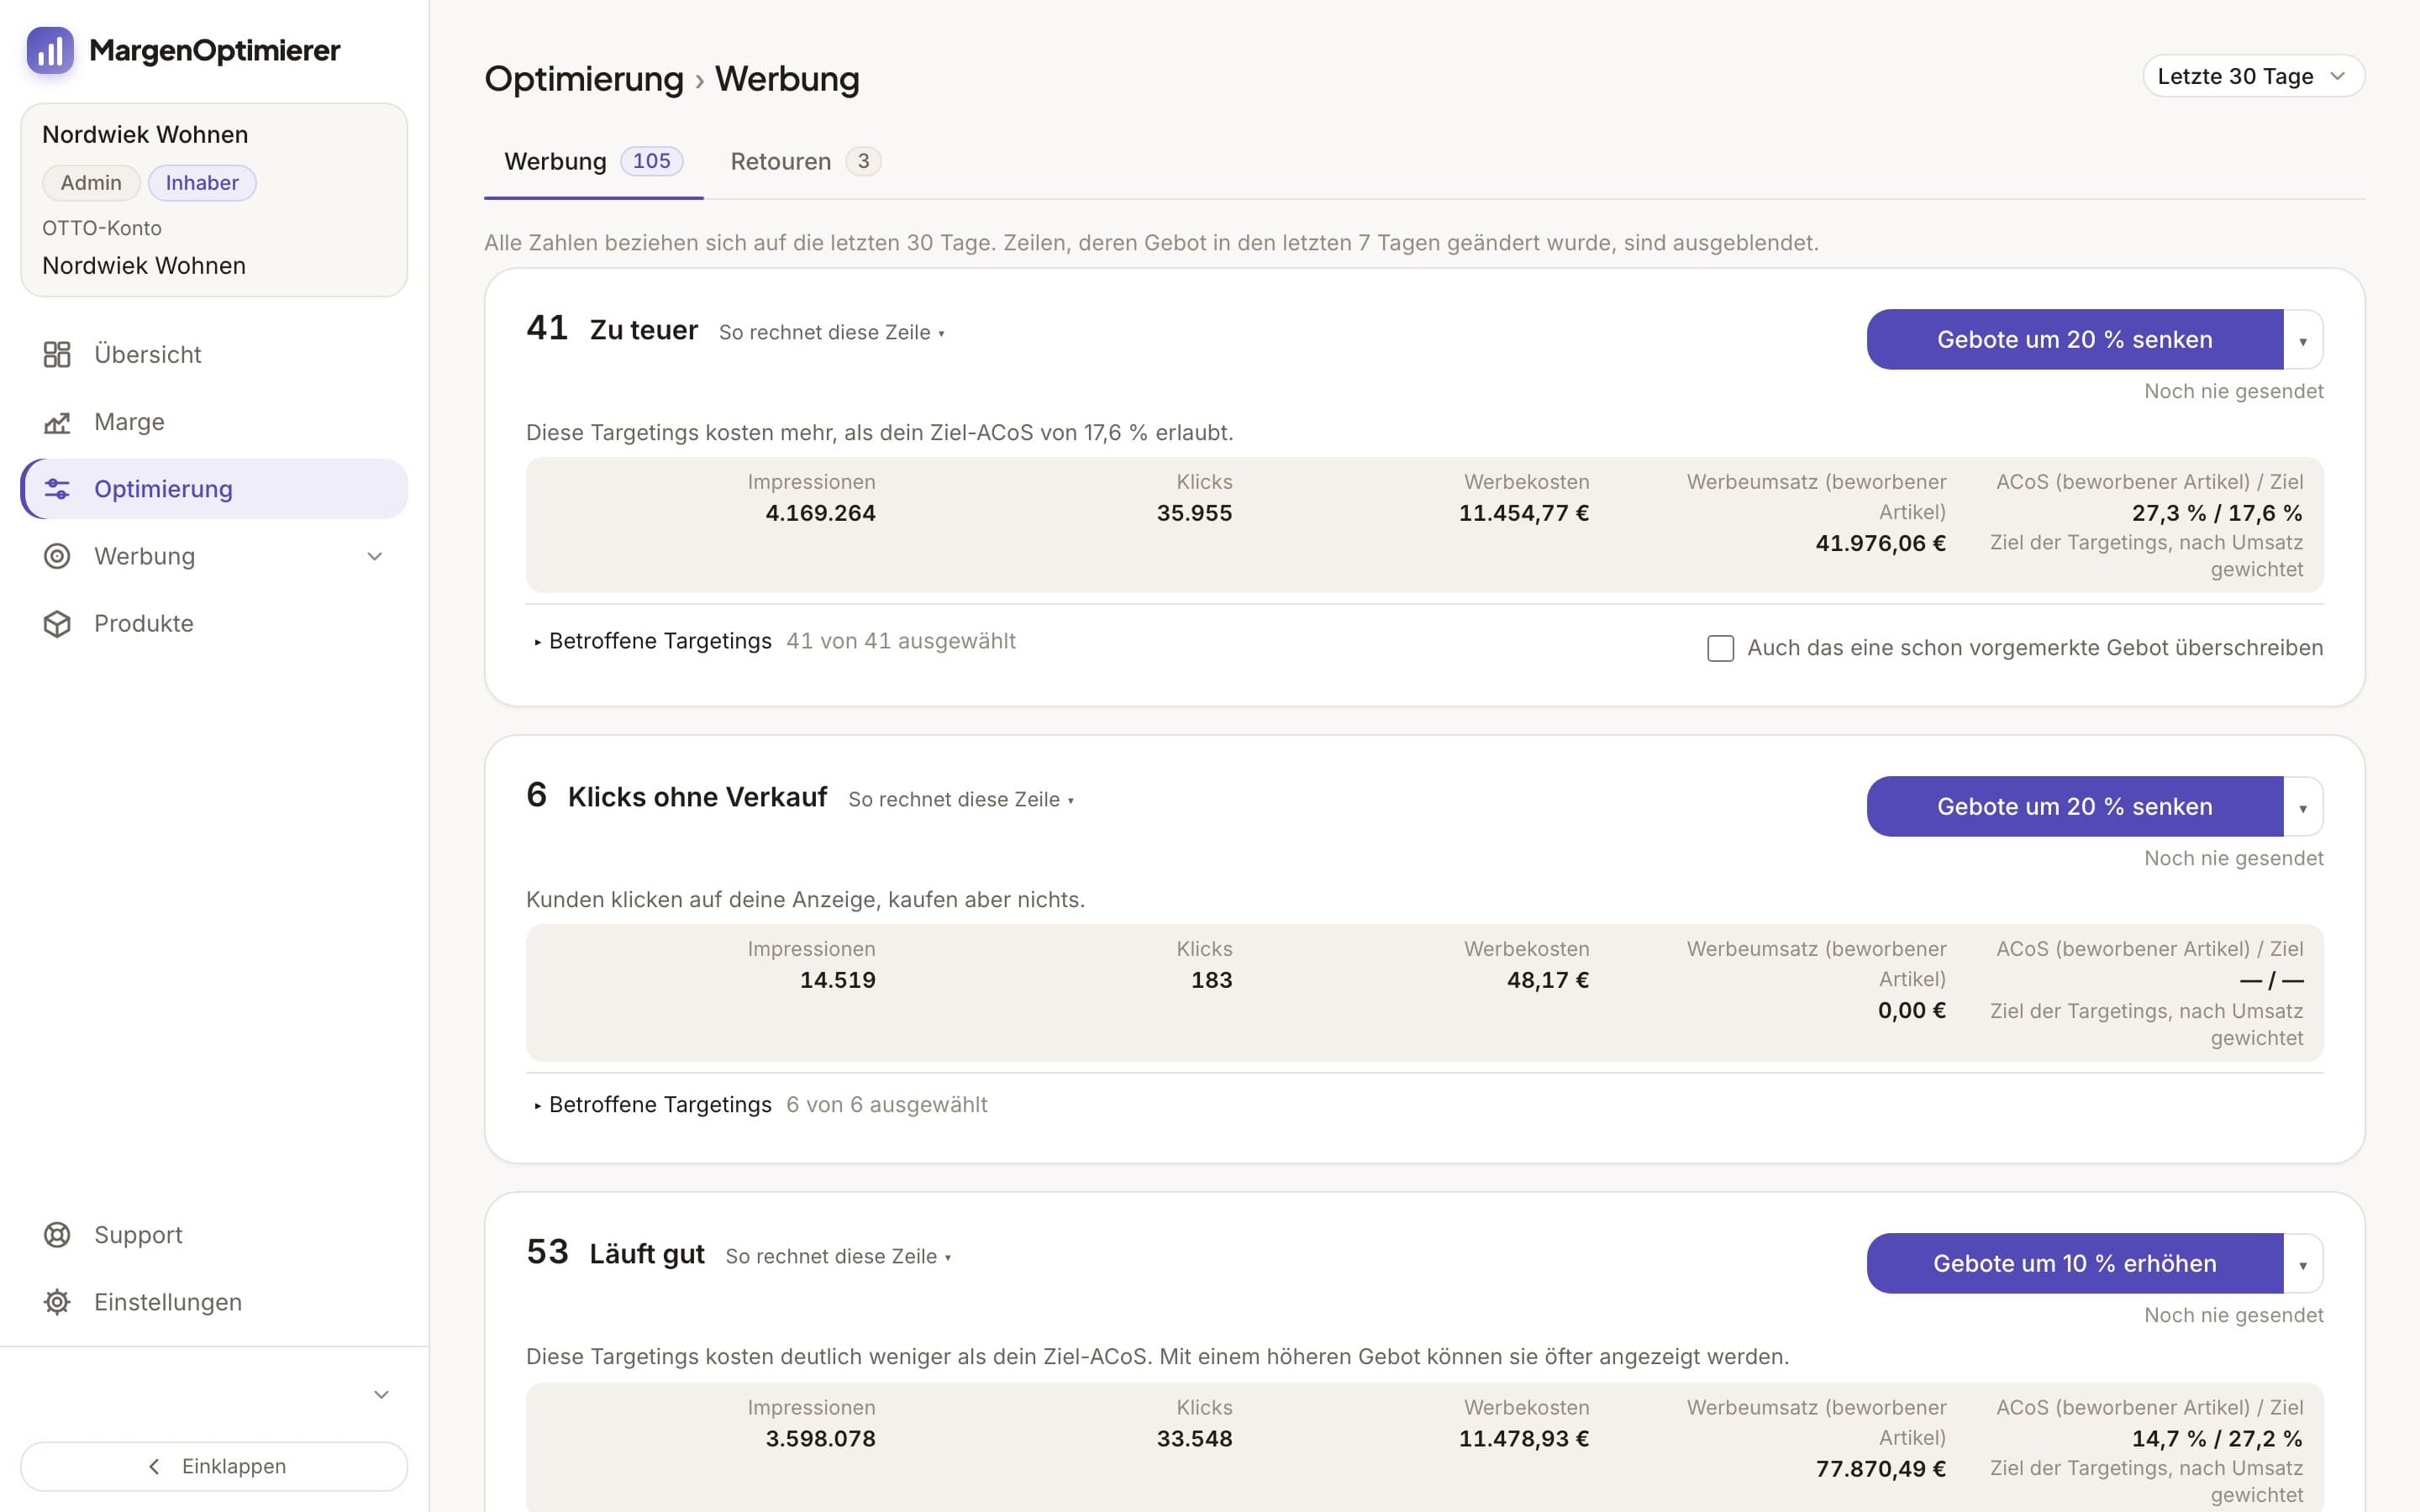Switch to the Retouren tab
The image size is (2420, 1512).
(805, 161)
